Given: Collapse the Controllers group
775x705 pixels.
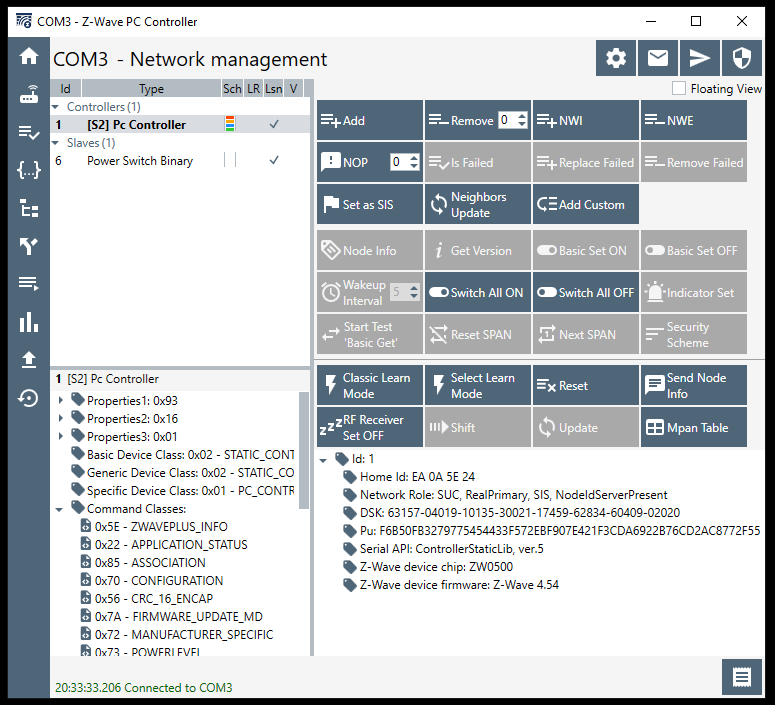Looking at the screenshot, I should (x=59, y=107).
